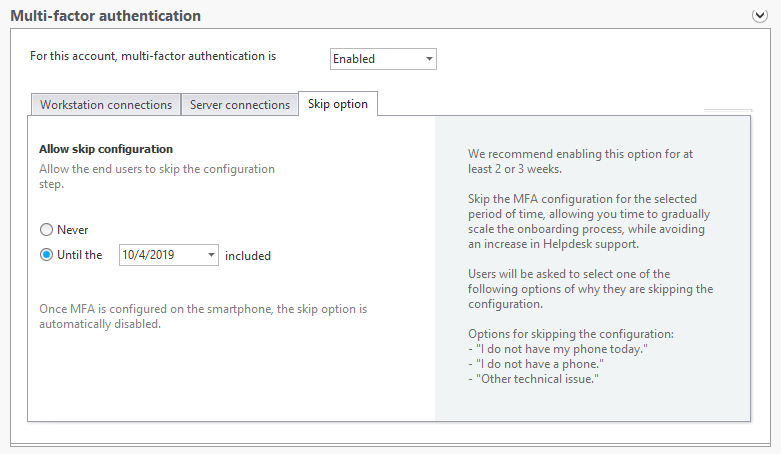Collapse the Multi-factor authentication section chevron

(x=760, y=16)
